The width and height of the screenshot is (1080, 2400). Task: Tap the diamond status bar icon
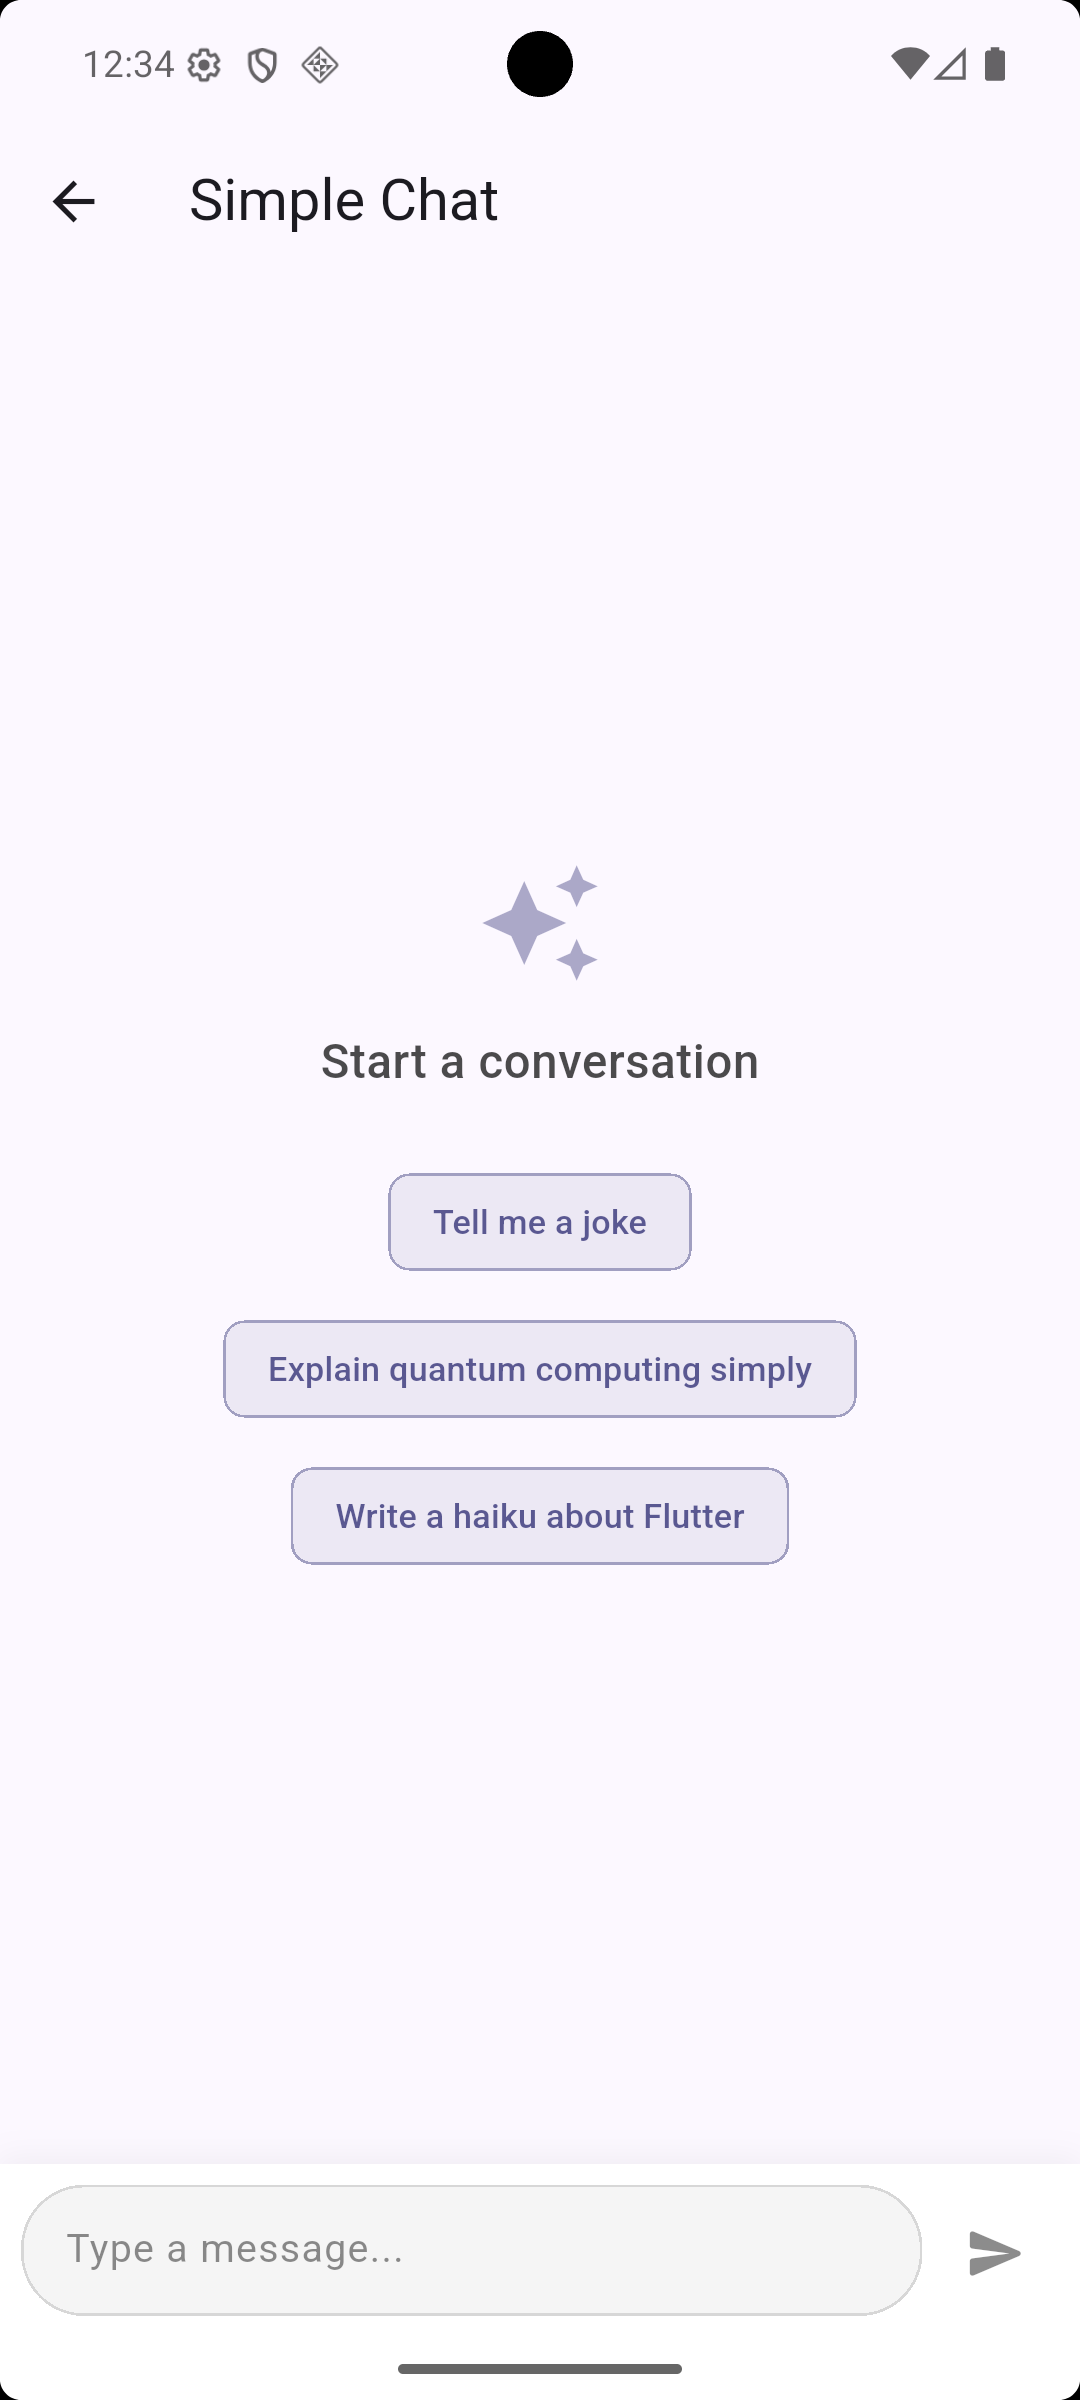point(319,64)
